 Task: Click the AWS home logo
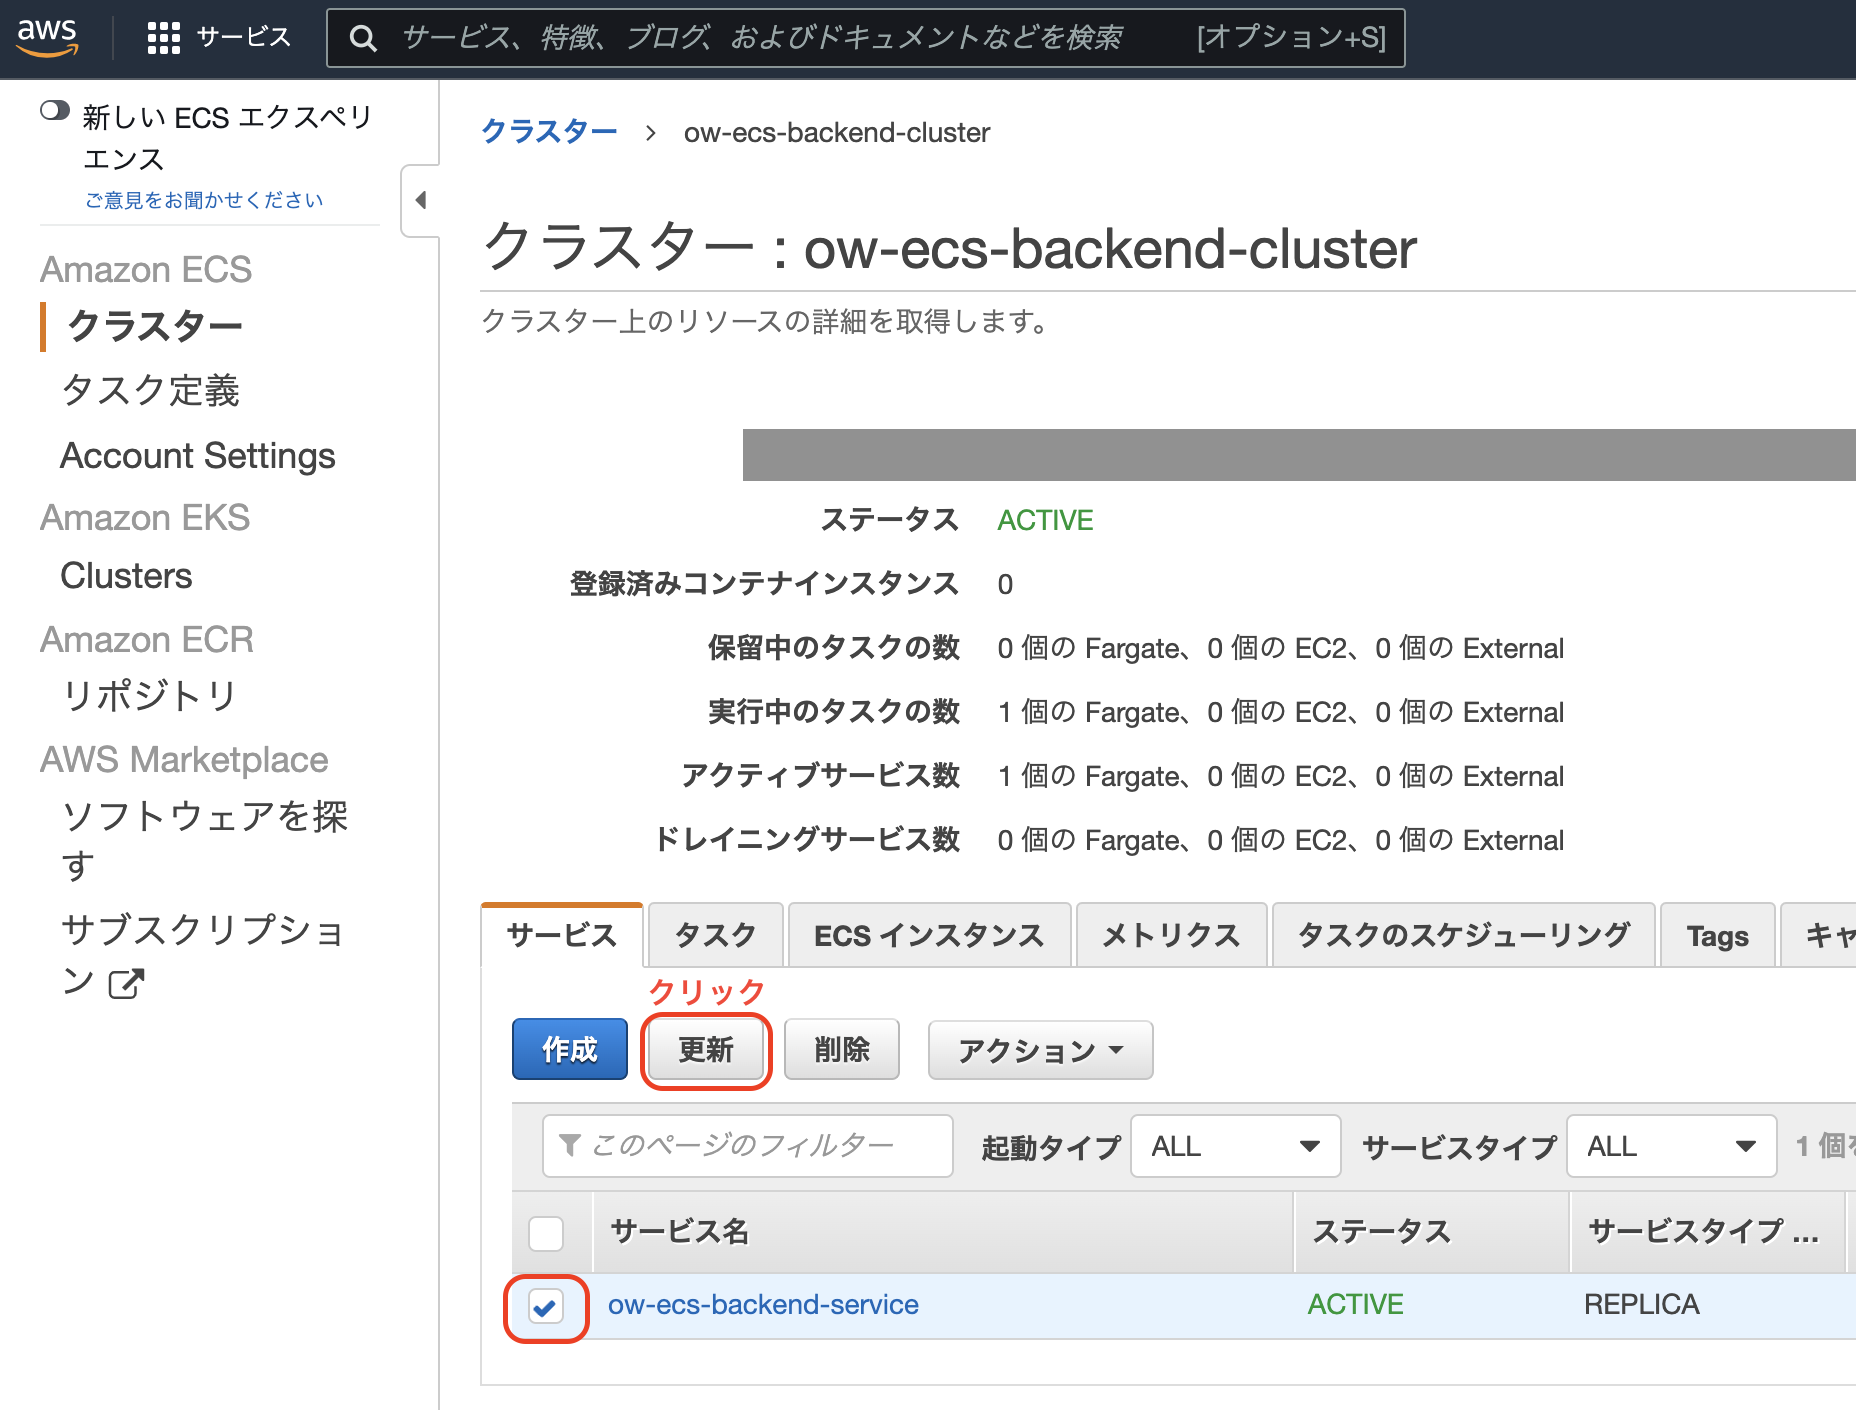47,36
